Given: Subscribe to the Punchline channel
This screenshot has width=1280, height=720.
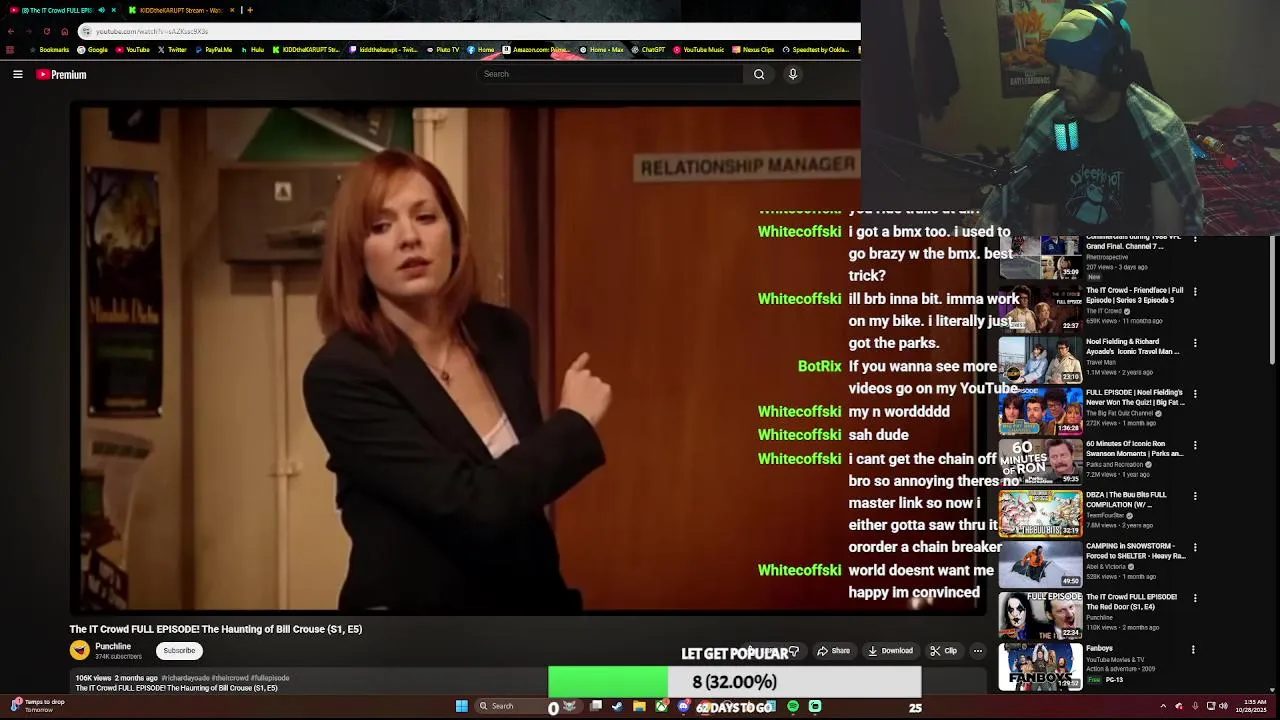Looking at the screenshot, I should (x=180, y=650).
